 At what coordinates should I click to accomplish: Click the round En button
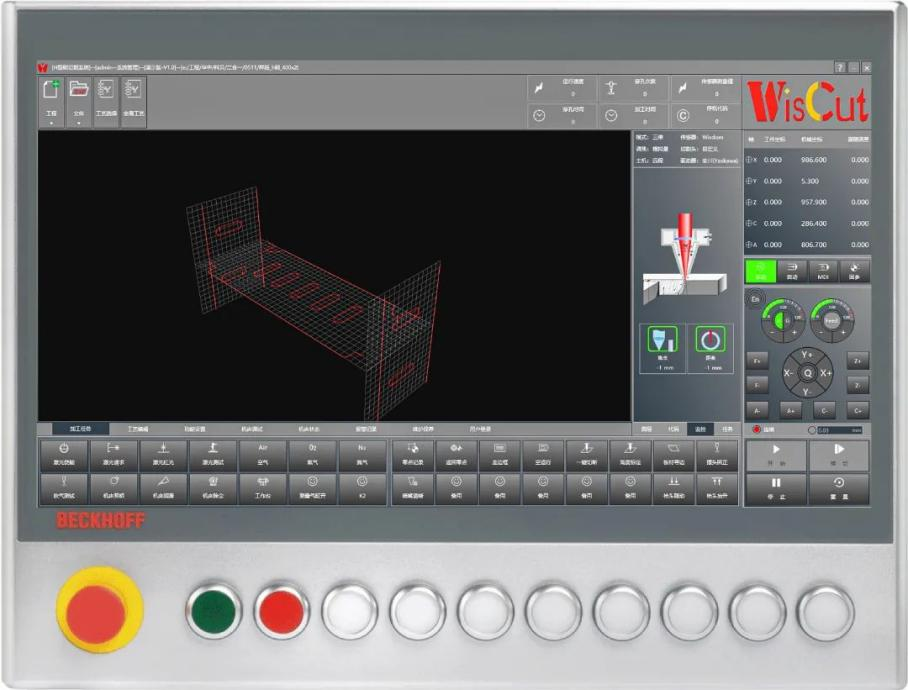755,299
